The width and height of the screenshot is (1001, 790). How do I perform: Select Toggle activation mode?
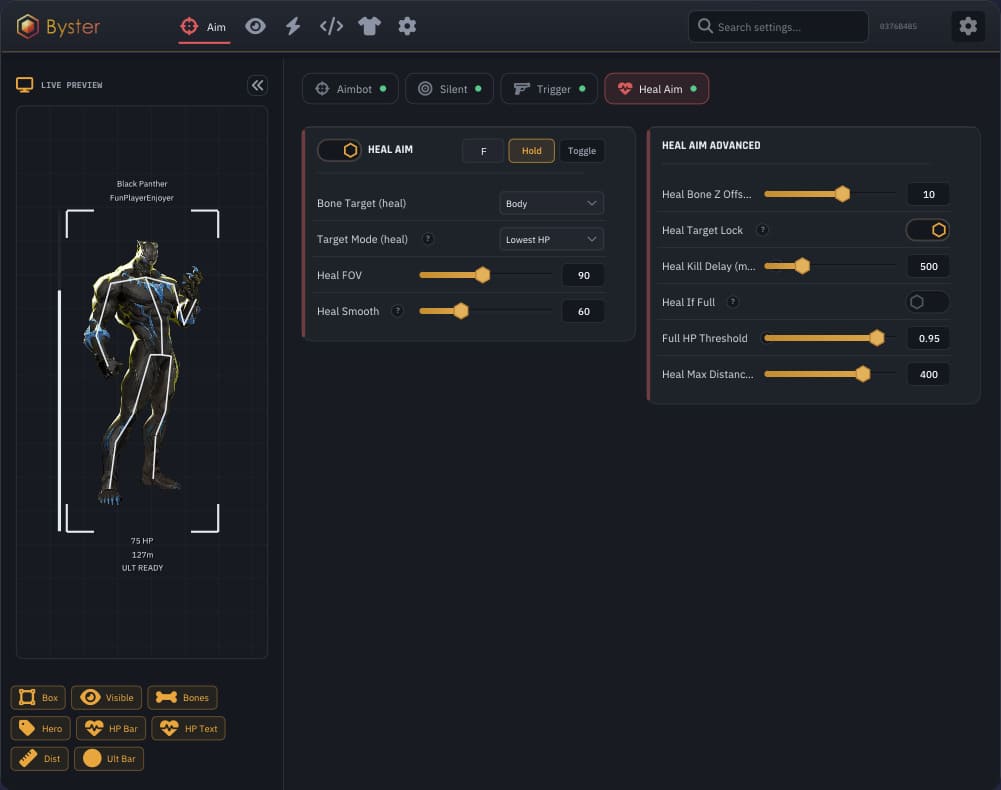coord(582,151)
